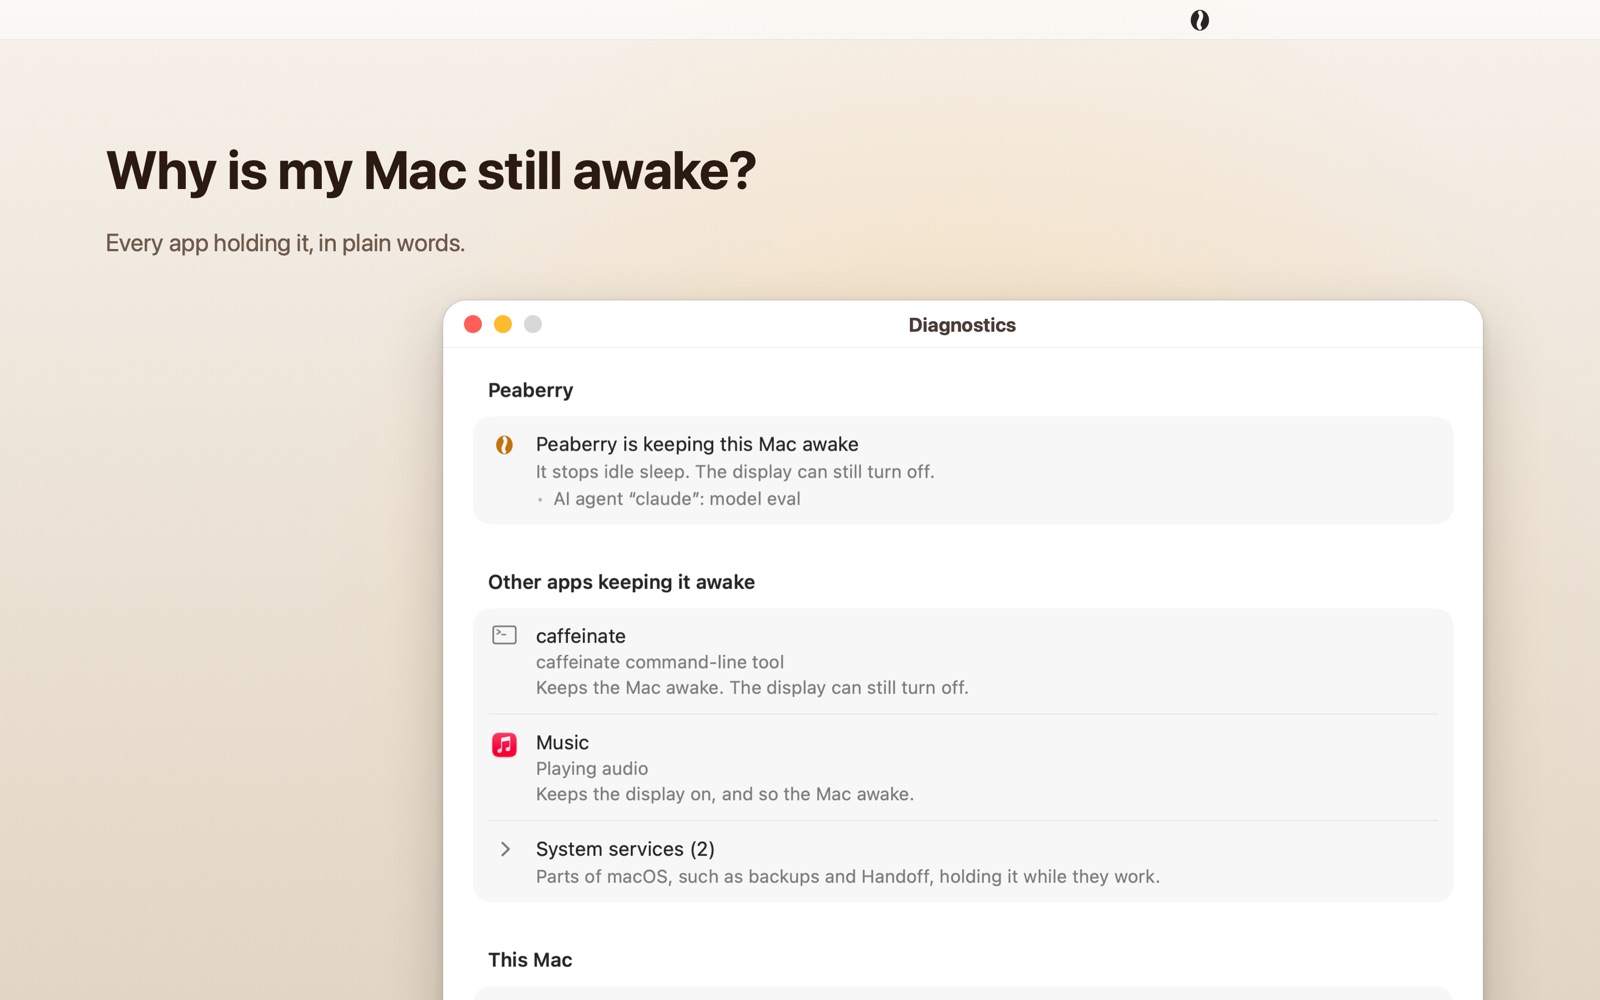Close the Diagnostics window
The height and width of the screenshot is (1000, 1600).
click(473, 324)
